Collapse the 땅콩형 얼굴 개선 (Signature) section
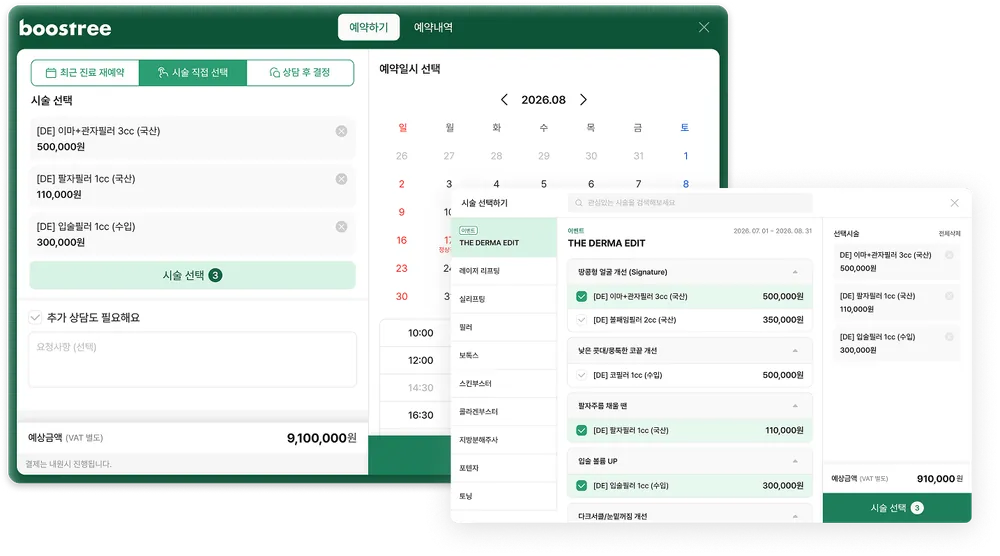The height and width of the screenshot is (556, 1000). [795, 272]
